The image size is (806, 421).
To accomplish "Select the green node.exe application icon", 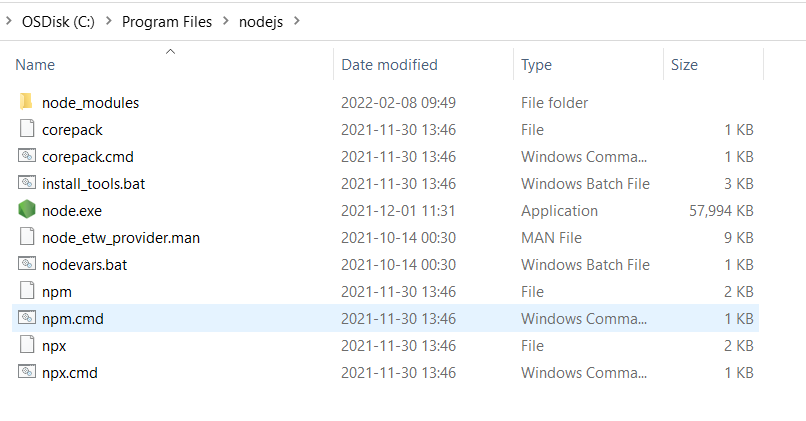I will pos(27,210).
